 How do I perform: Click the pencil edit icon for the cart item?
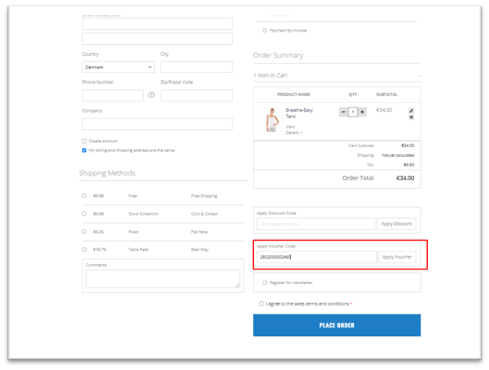click(x=411, y=111)
